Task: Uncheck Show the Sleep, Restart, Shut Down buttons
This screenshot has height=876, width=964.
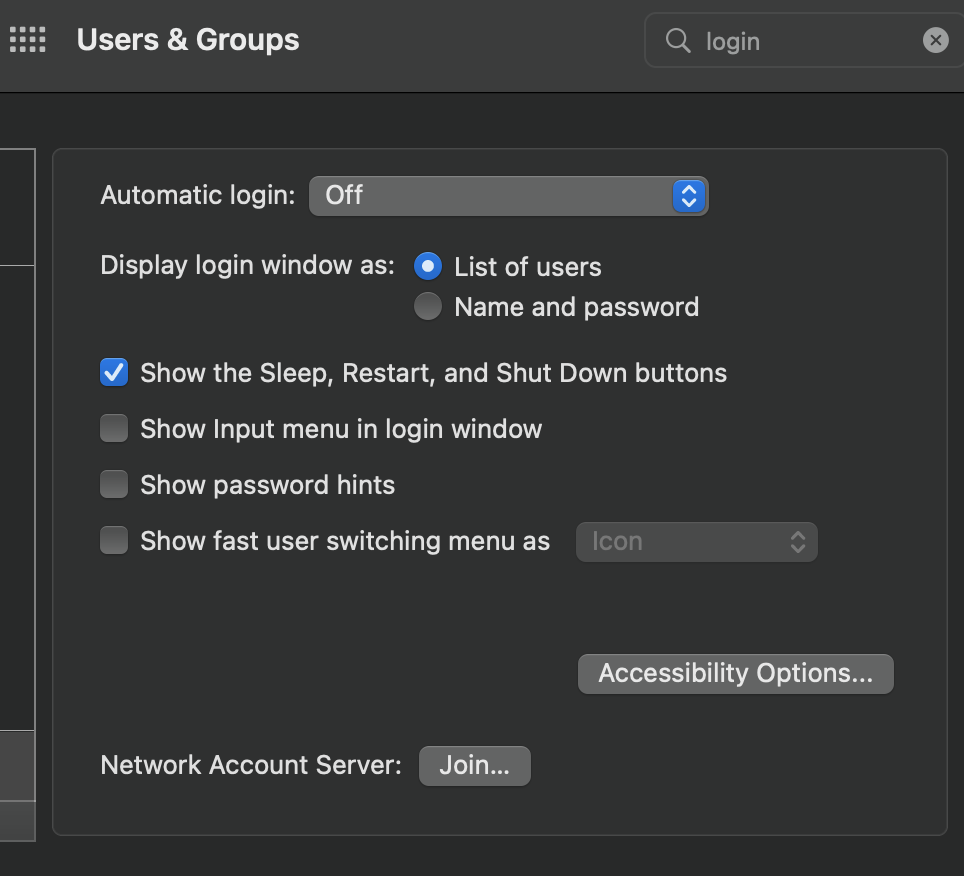Action: 114,373
